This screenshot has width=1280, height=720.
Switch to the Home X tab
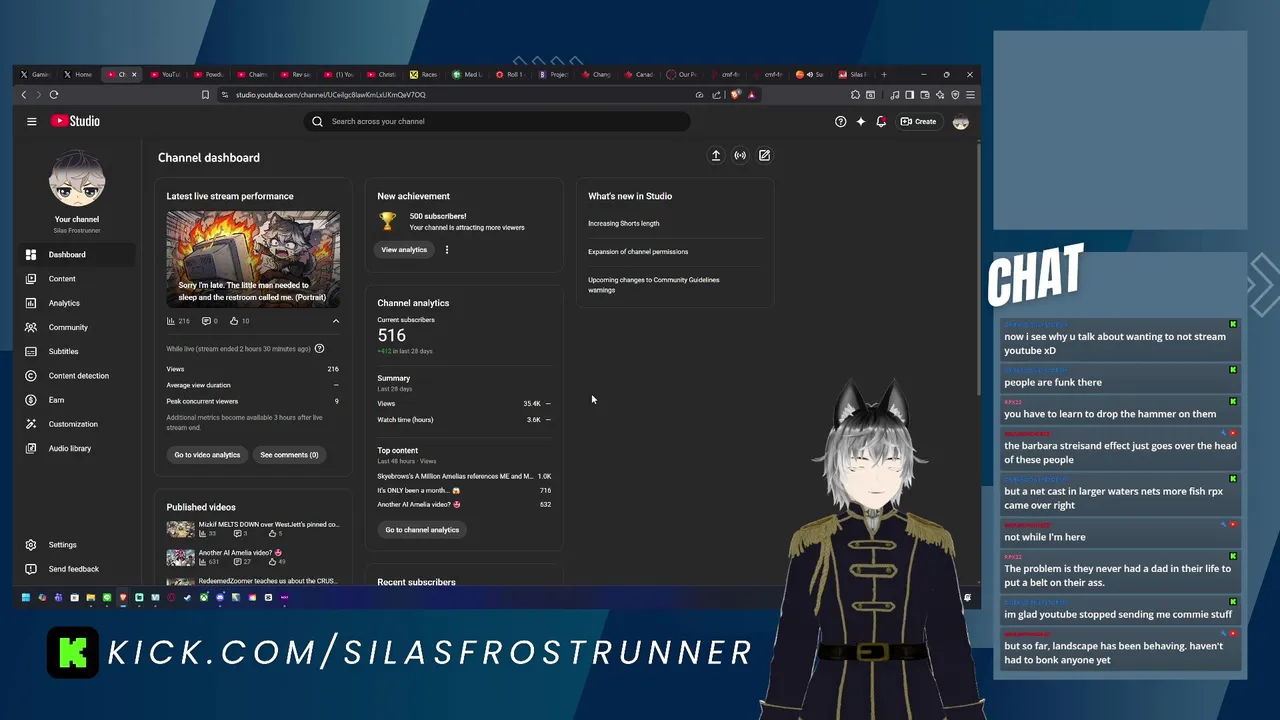pyautogui.click(x=78, y=74)
